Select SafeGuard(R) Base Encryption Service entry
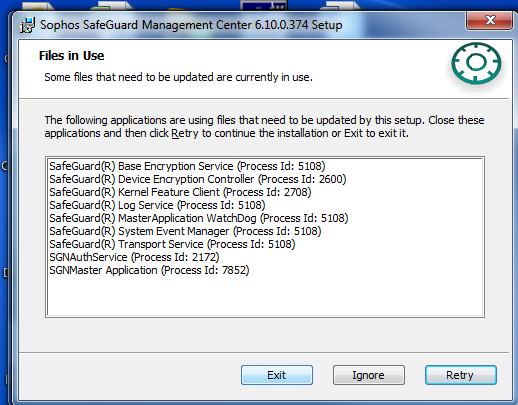The height and width of the screenshot is (405, 518). (187, 166)
